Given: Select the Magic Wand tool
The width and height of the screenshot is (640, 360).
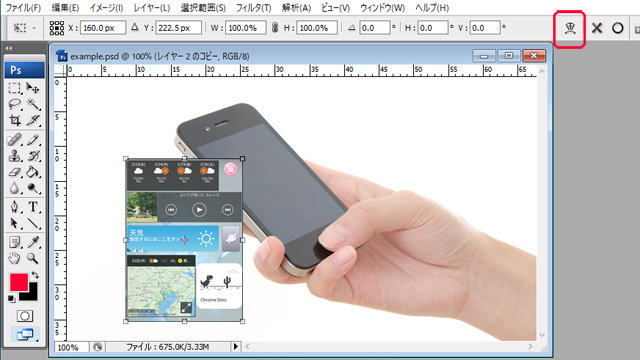Looking at the screenshot, I should pyautogui.click(x=33, y=104).
